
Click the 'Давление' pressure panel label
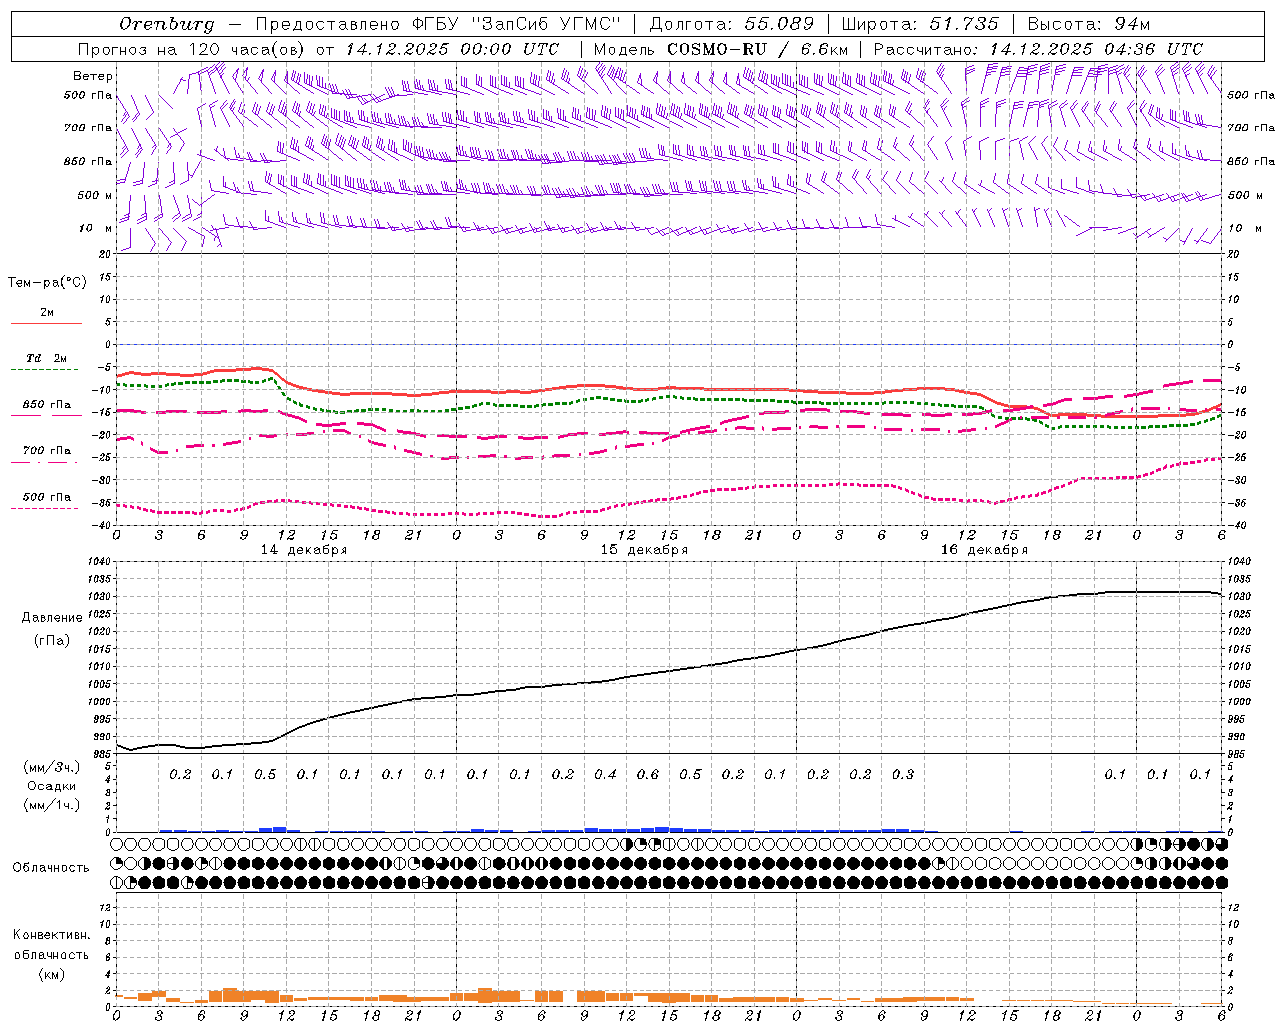pos(52,618)
